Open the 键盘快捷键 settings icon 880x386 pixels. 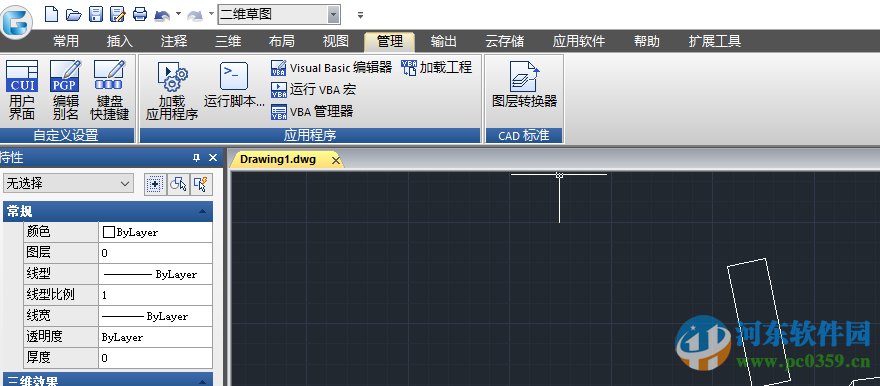pyautogui.click(x=109, y=90)
